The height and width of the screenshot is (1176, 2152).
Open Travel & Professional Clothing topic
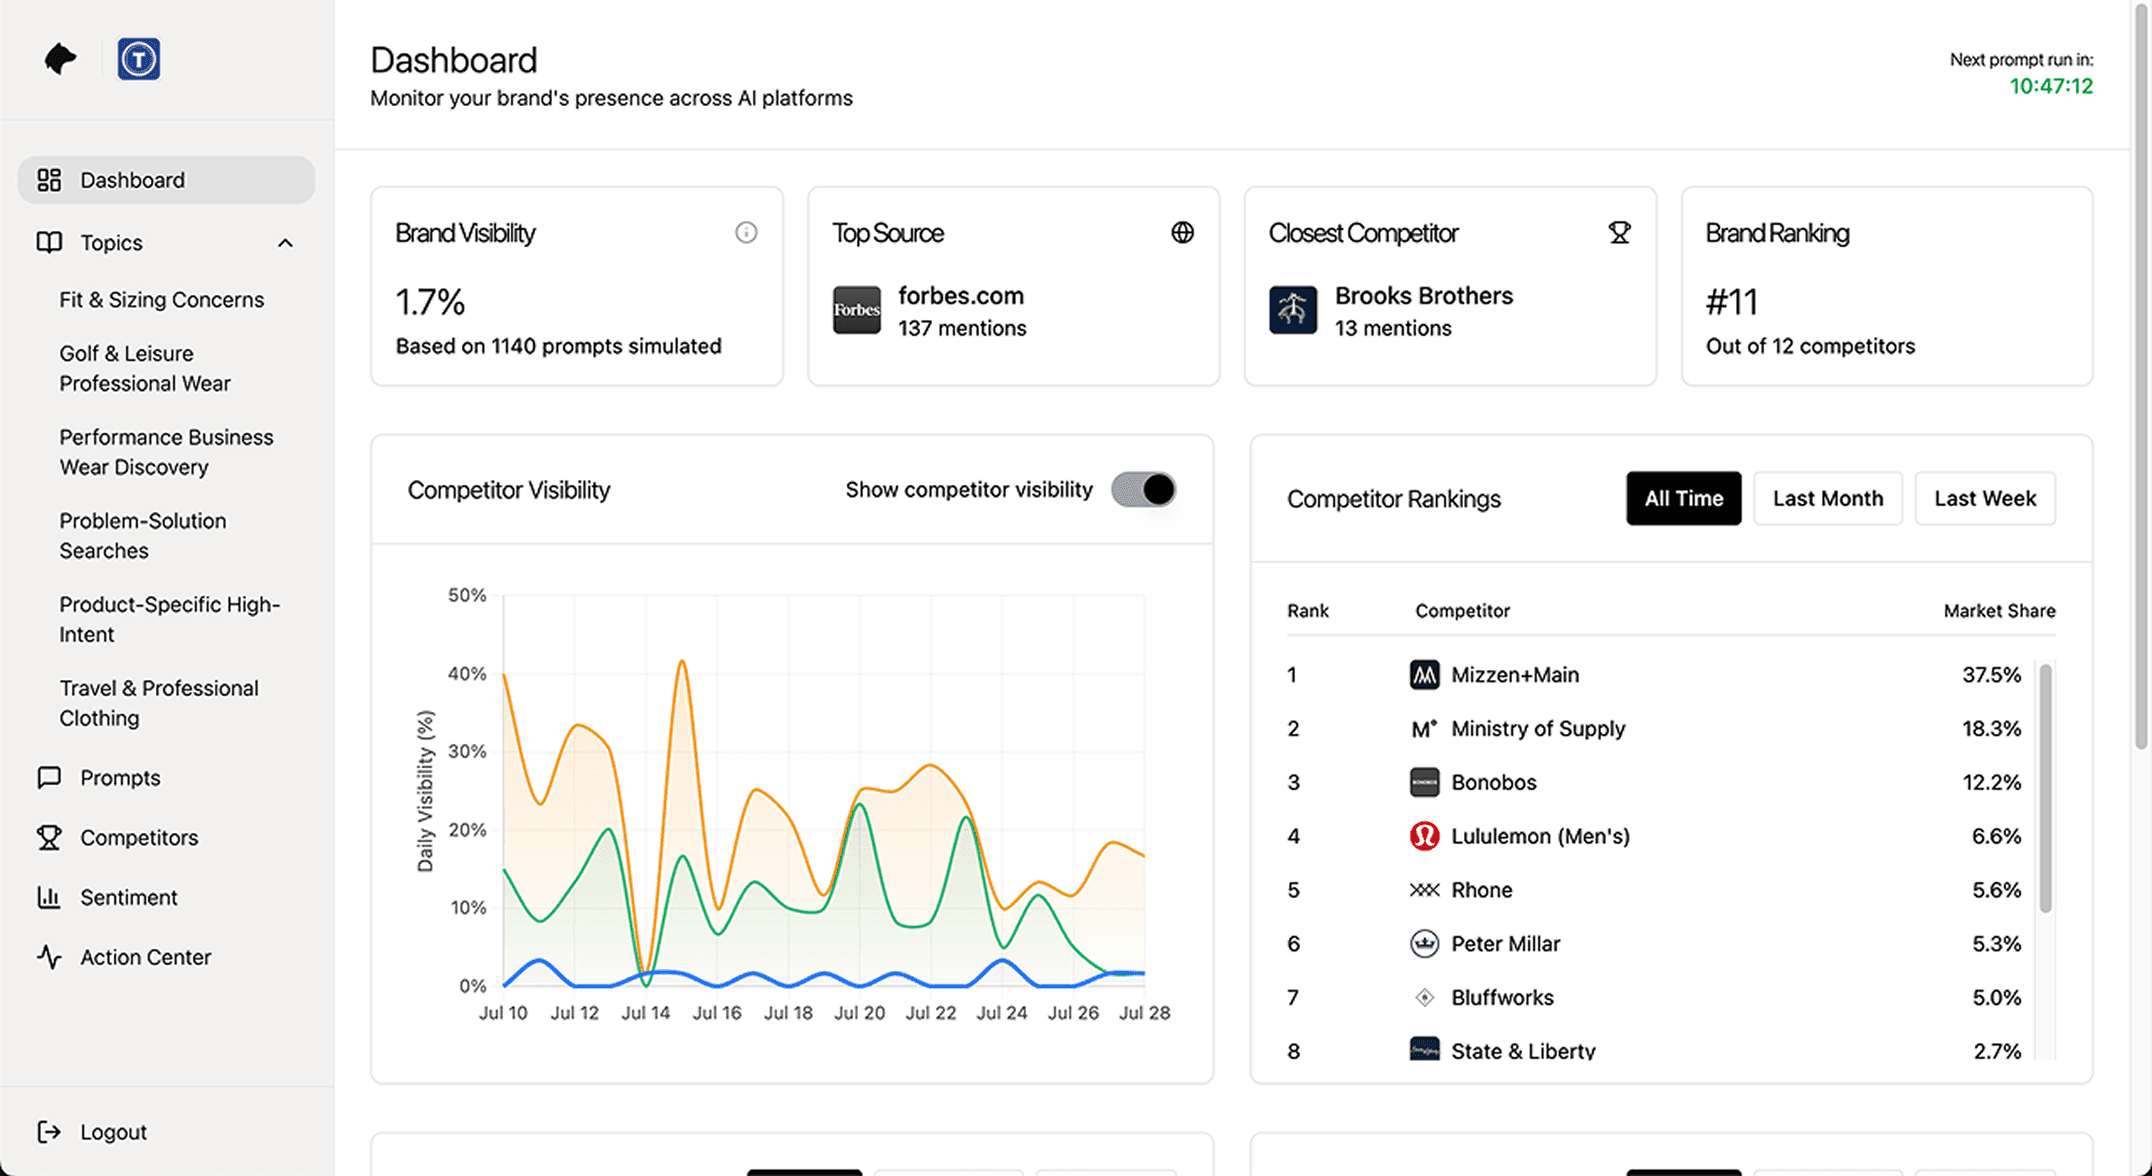pyautogui.click(x=159, y=703)
